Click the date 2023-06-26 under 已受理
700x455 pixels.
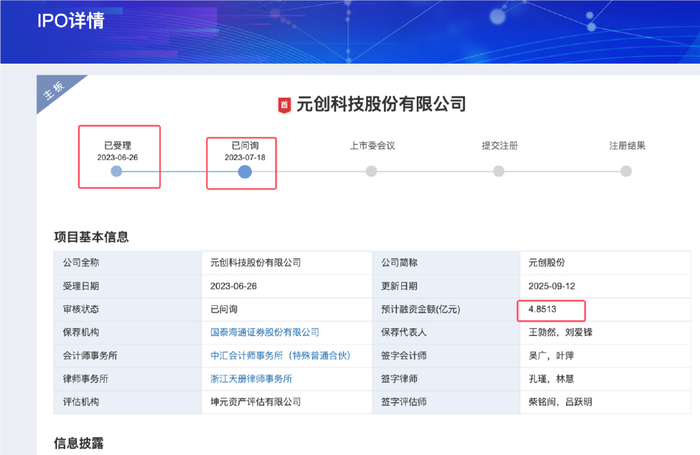117,158
